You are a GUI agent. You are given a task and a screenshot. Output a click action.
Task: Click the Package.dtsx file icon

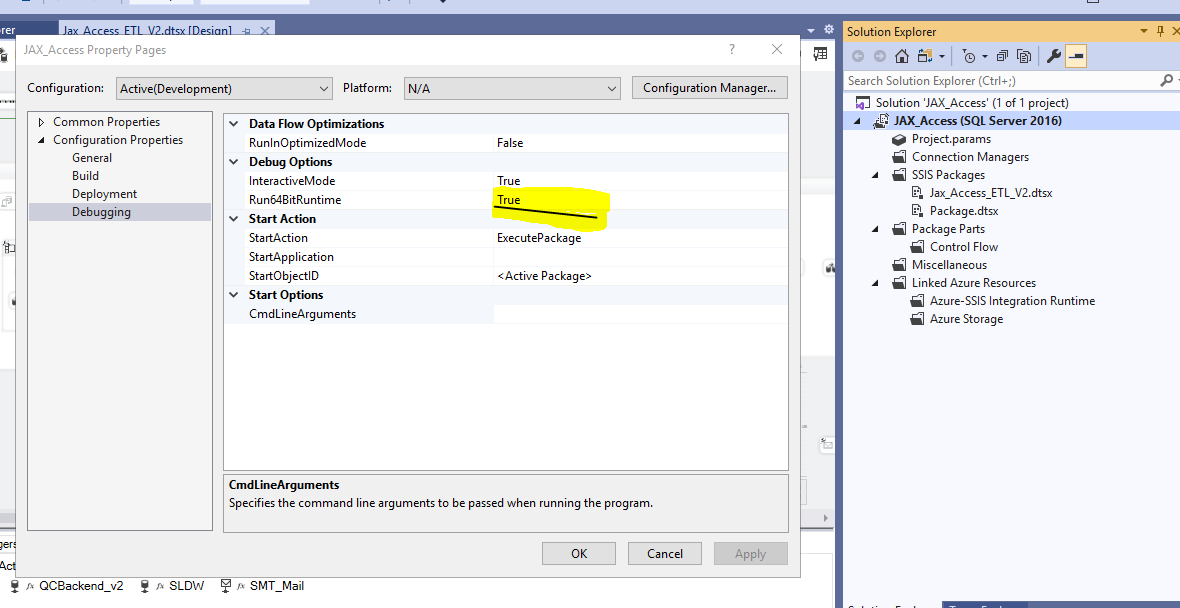[x=916, y=211]
